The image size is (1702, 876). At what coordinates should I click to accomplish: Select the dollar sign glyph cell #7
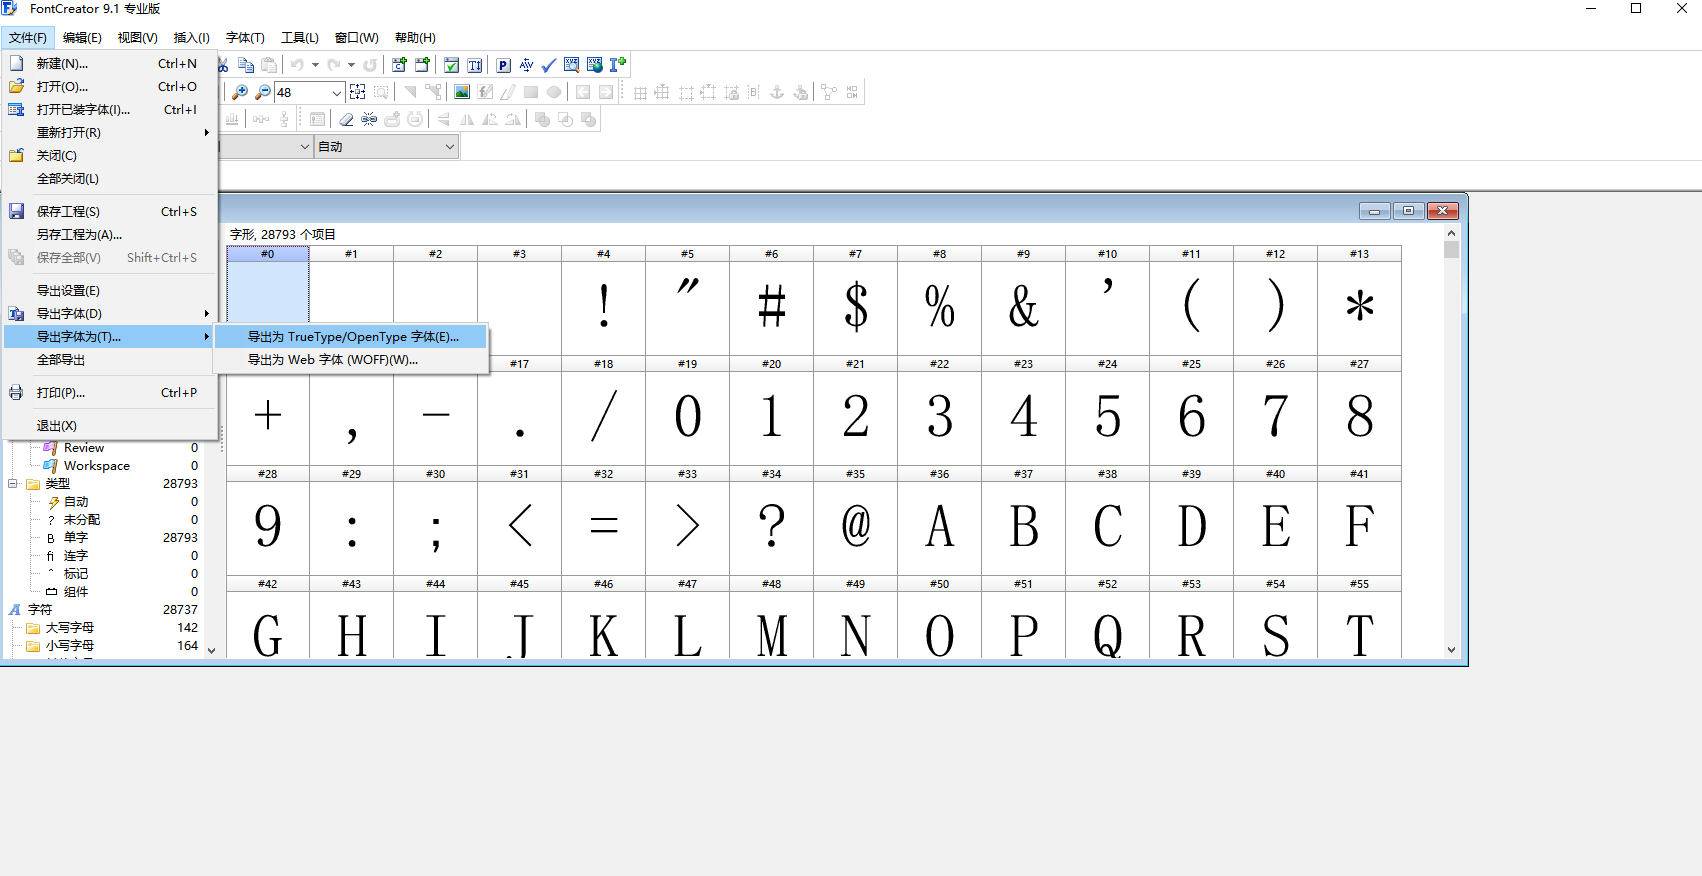[x=856, y=300]
